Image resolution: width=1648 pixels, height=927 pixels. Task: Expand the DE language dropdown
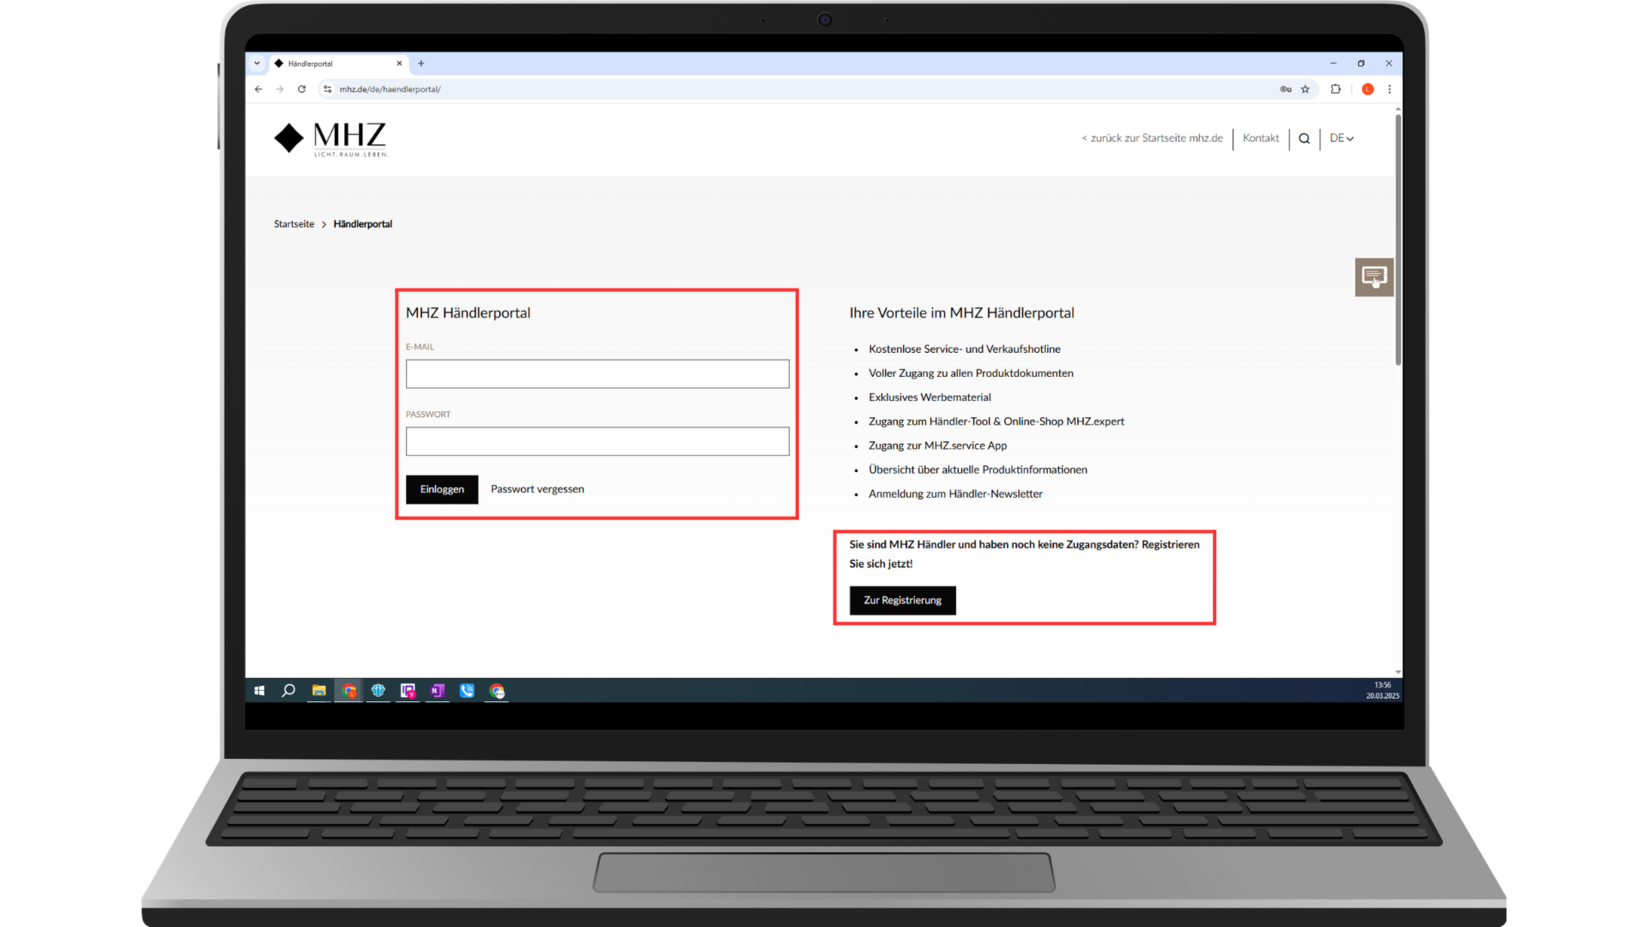(x=1341, y=139)
